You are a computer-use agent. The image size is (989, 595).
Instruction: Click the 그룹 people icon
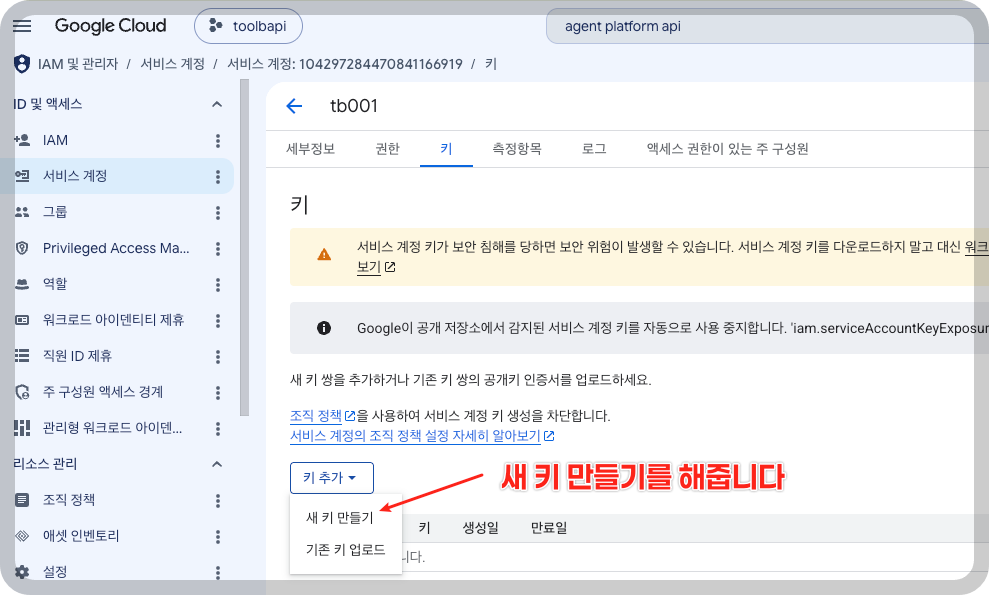(22, 212)
